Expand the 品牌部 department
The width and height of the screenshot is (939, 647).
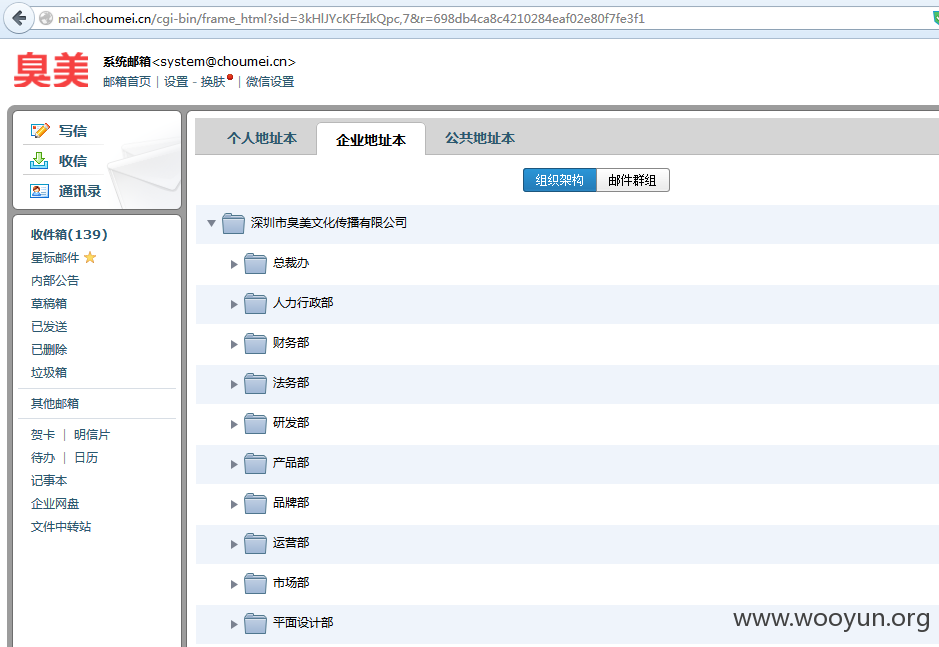coord(234,504)
